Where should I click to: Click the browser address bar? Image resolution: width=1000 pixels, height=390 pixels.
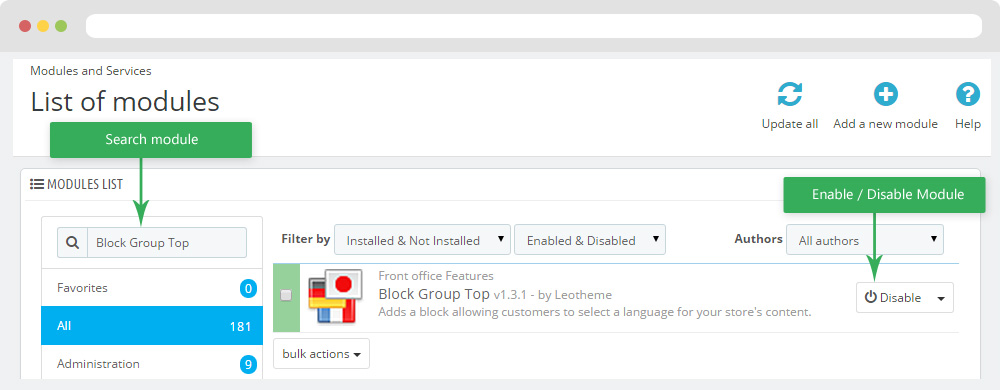click(x=534, y=26)
